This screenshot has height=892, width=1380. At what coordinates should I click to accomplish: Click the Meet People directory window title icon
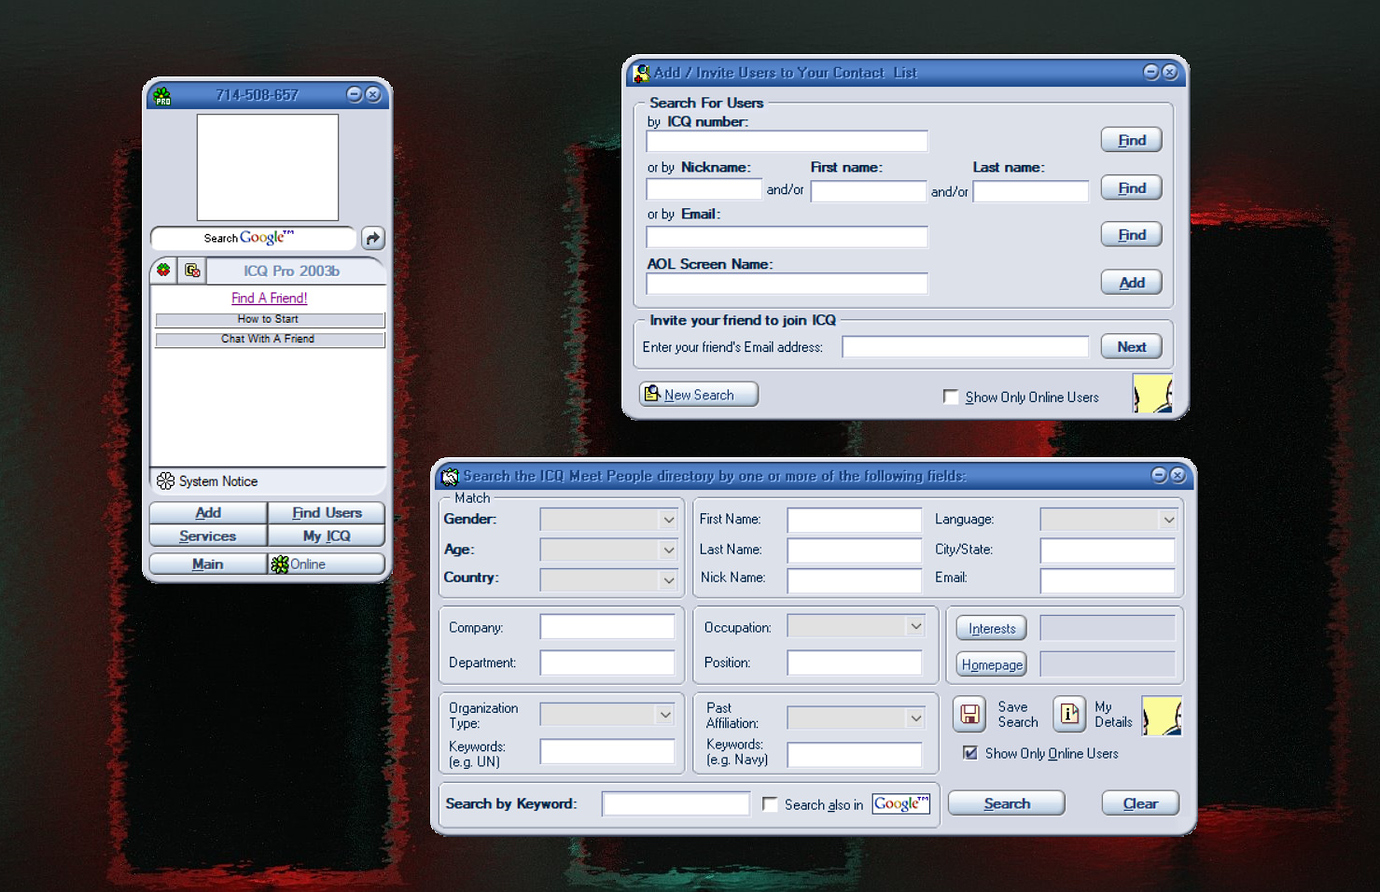click(450, 476)
